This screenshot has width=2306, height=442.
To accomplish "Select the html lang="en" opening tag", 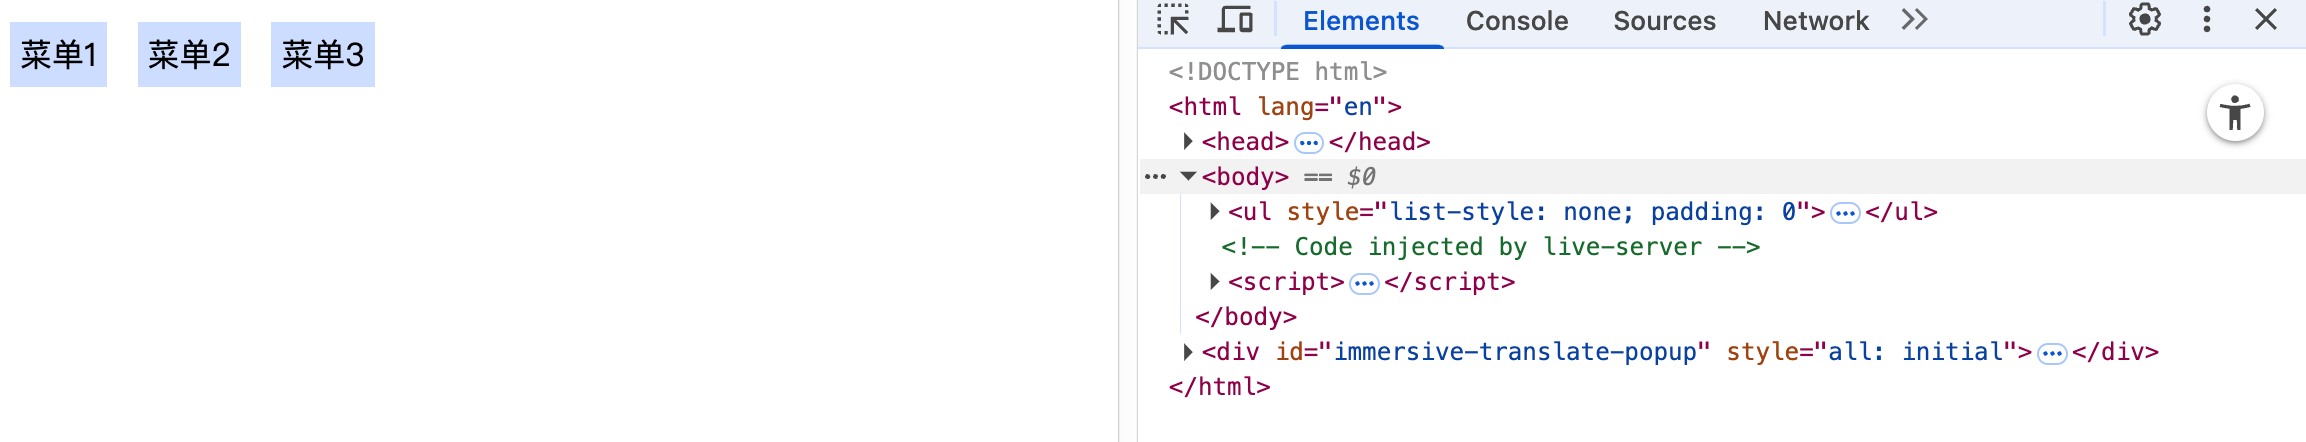I will 1285,107.
